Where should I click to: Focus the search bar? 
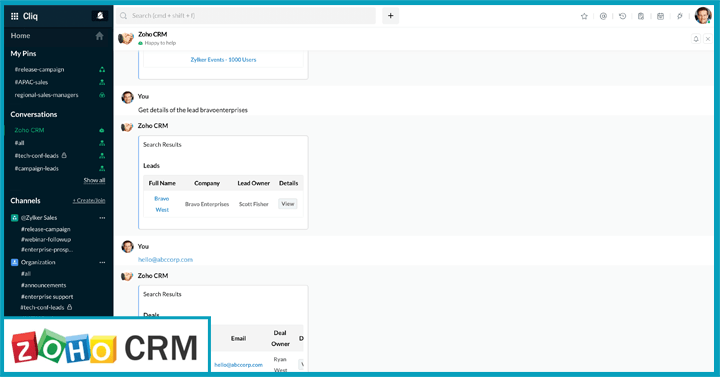(x=246, y=16)
